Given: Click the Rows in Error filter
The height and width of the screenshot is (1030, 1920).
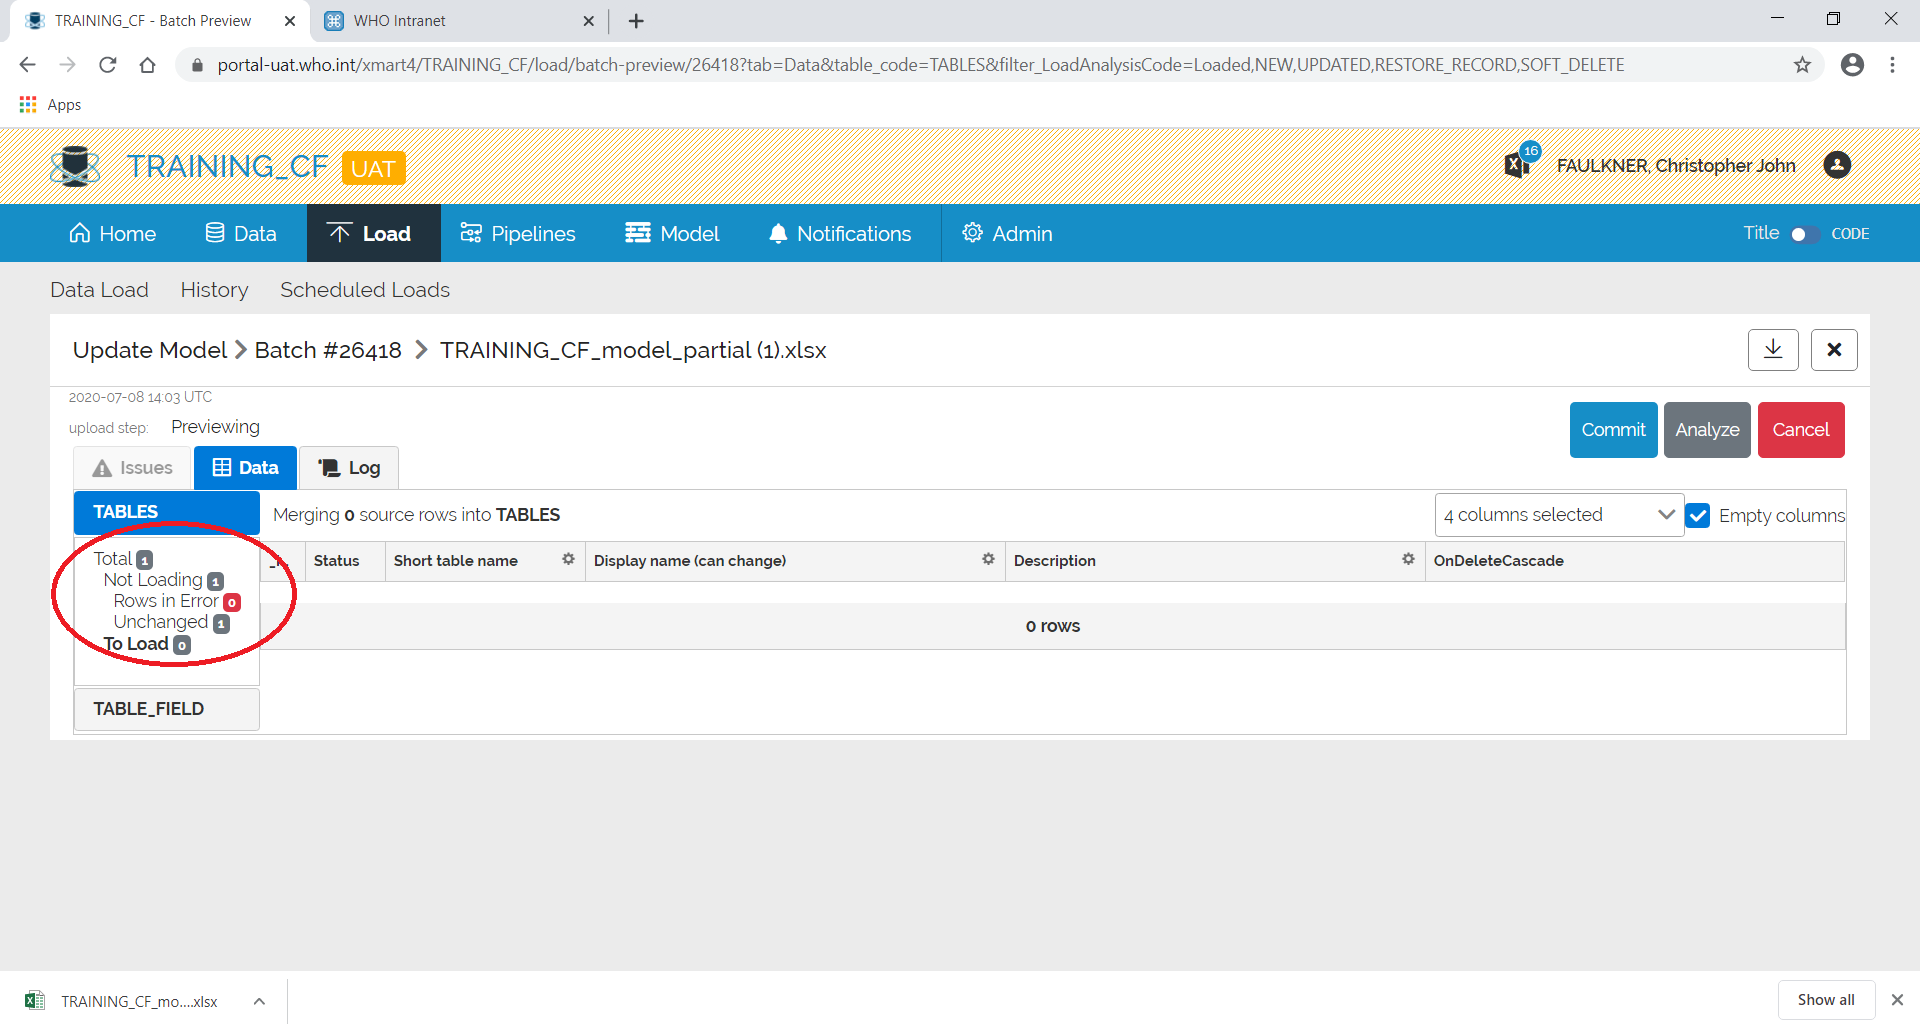Looking at the screenshot, I should click(166, 601).
